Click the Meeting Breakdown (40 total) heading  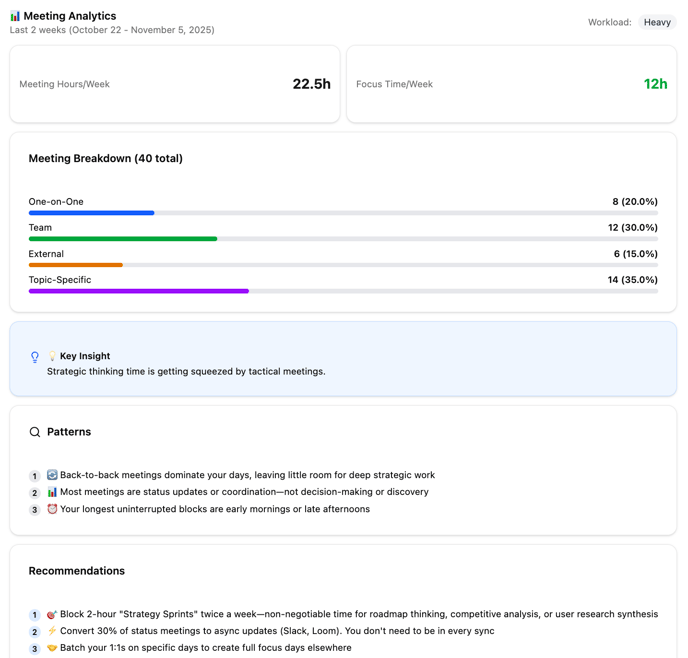pyautogui.click(x=105, y=158)
